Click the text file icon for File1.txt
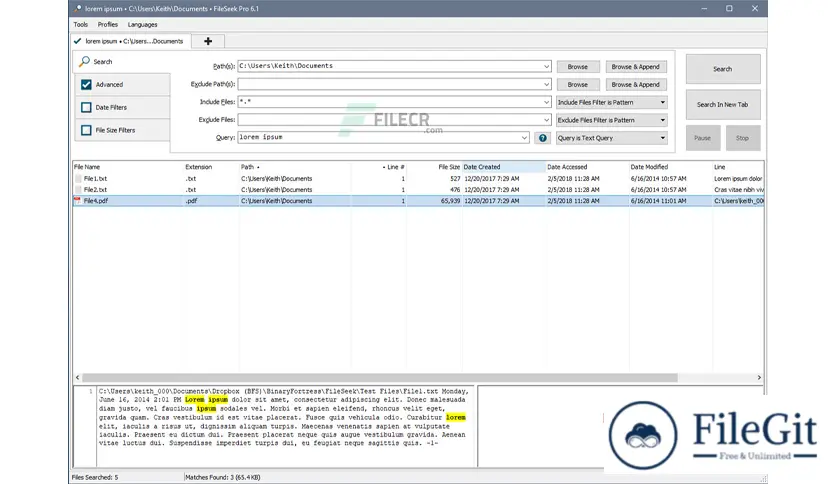The image size is (836, 484). pyautogui.click(x=78, y=179)
